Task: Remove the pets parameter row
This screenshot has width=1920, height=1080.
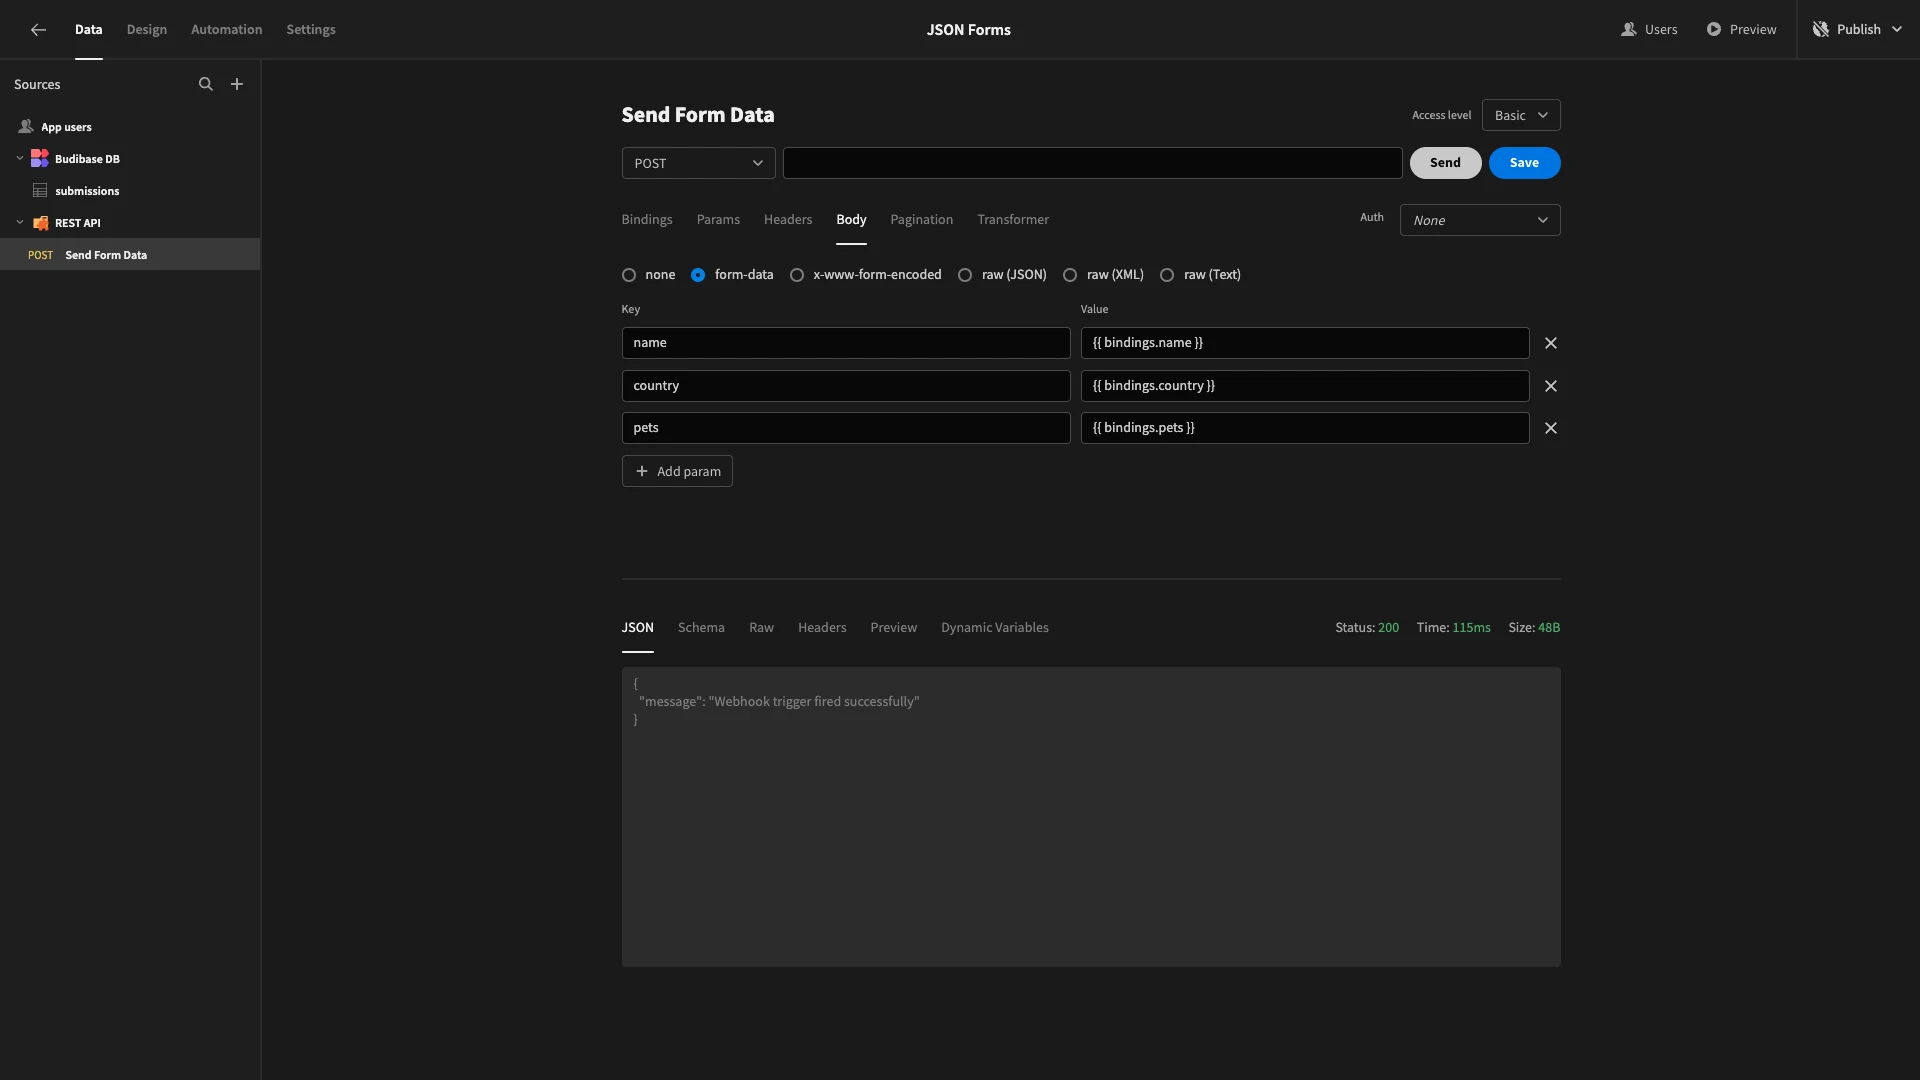Action: click(1551, 428)
